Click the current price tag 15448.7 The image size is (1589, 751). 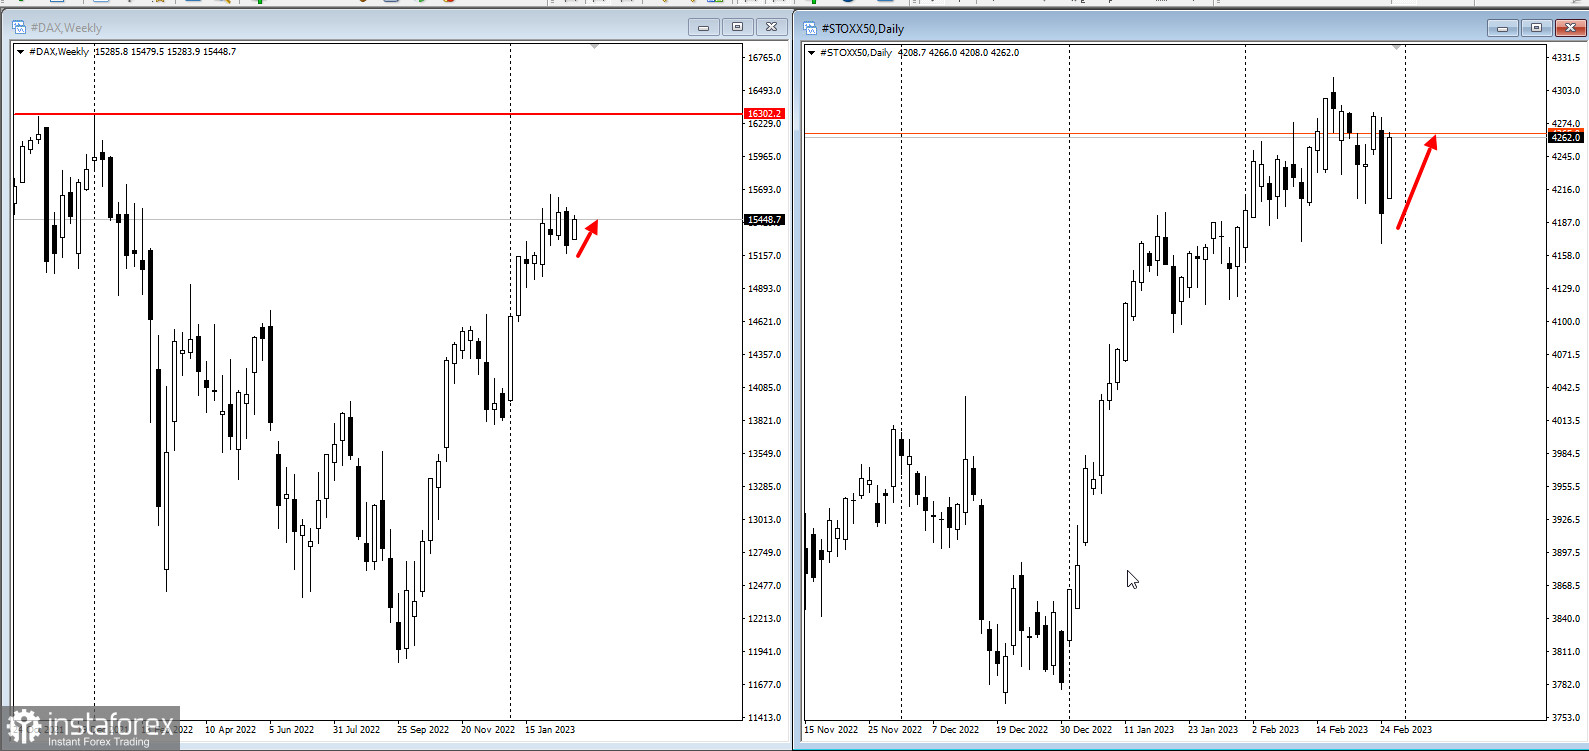765,220
